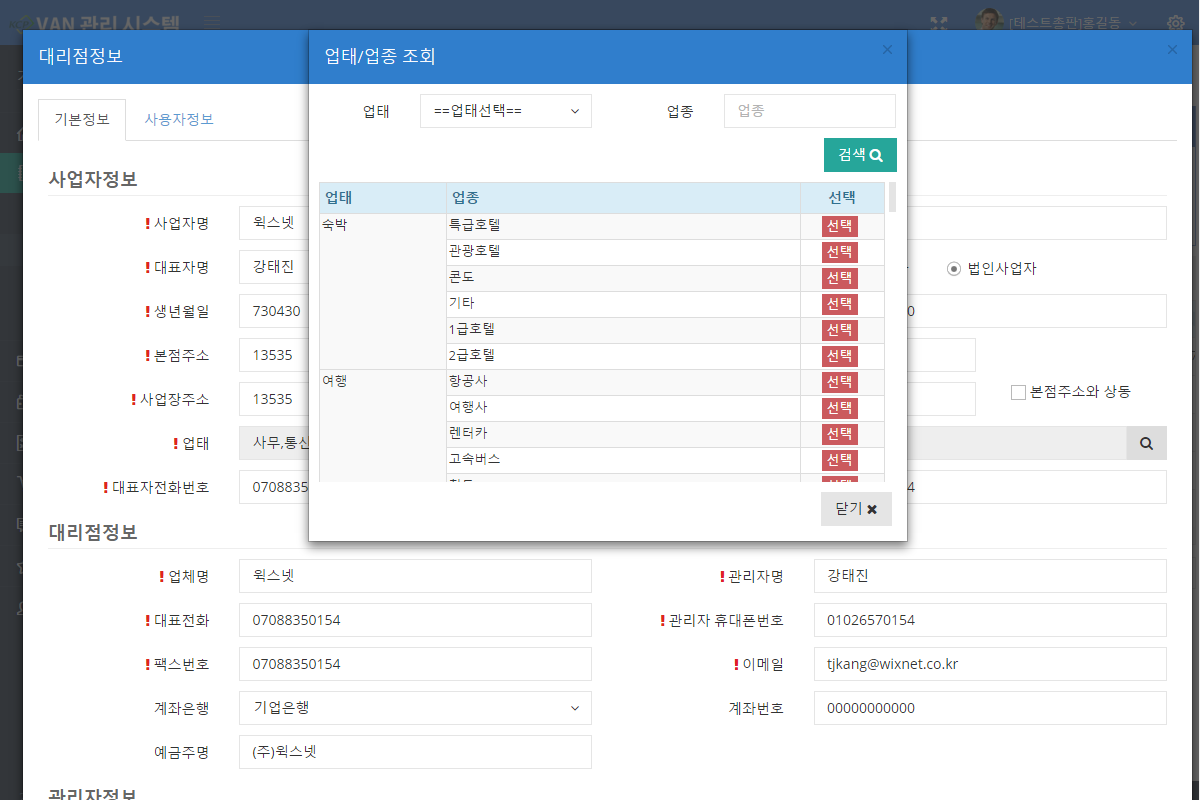The height and width of the screenshot is (800, 1200).
Task: Click the 숙박 category cell
Action: (x=383, y=291)
